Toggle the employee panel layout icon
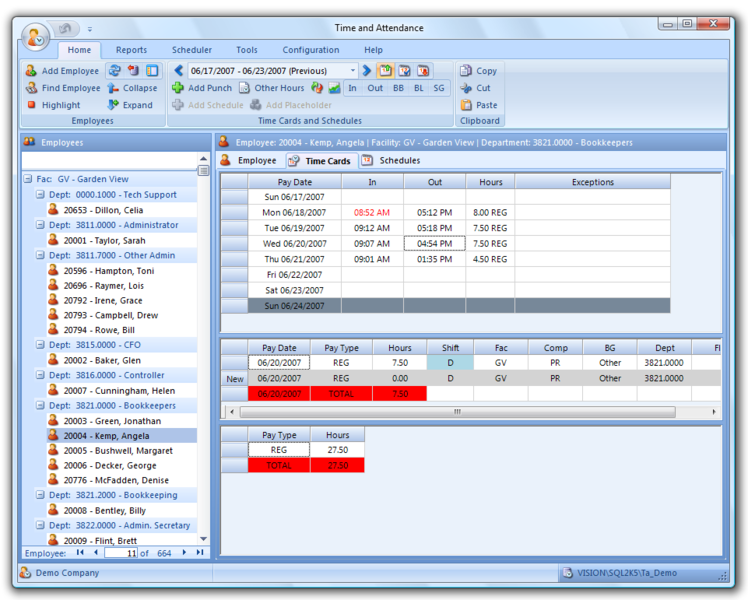 coord(152,71)
